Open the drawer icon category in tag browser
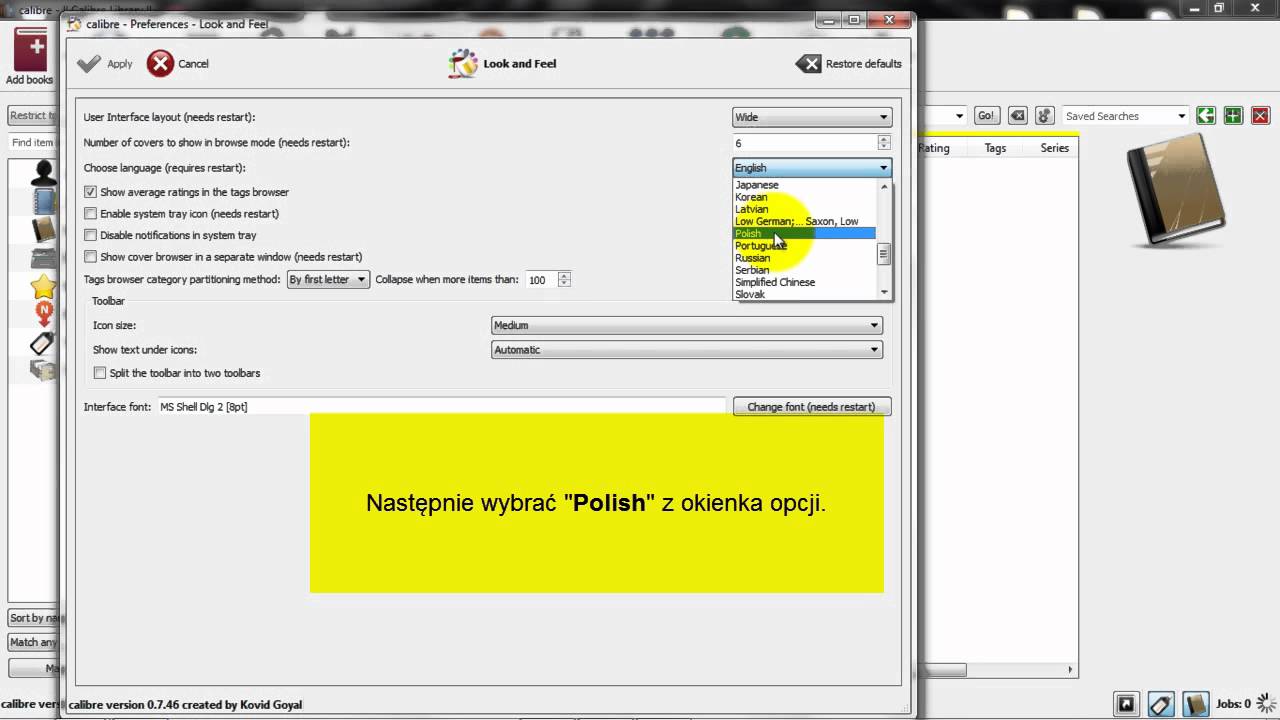 43,370
